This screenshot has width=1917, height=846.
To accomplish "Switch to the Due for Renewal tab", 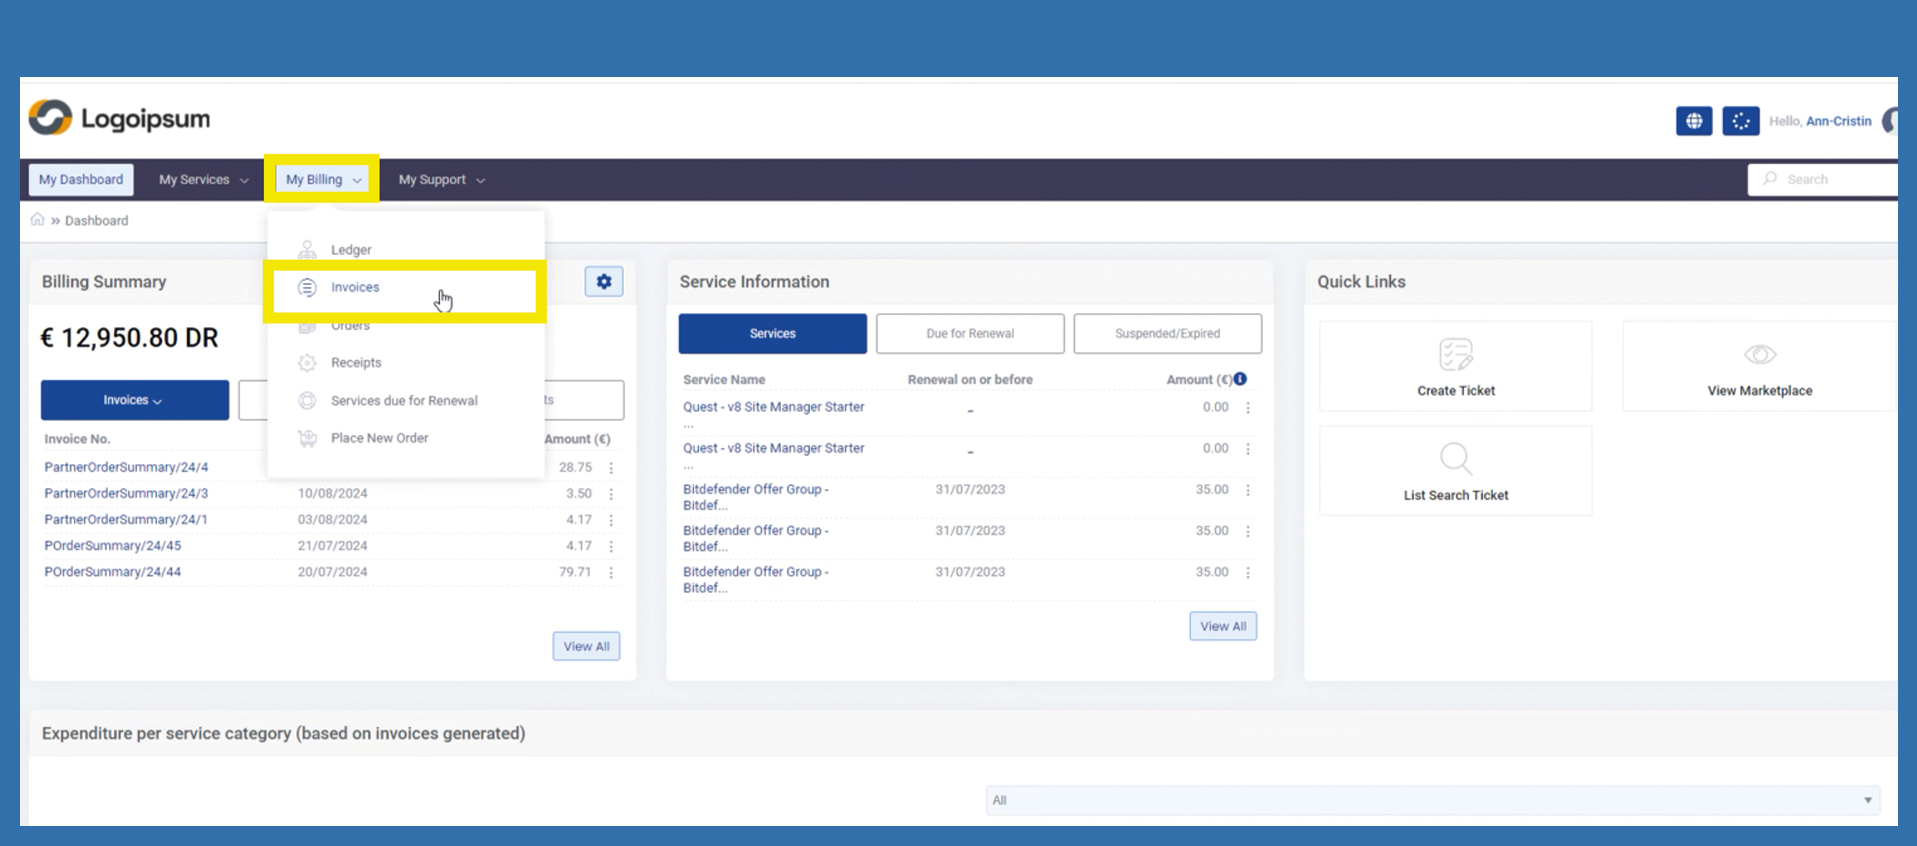I will click(969, 334).
